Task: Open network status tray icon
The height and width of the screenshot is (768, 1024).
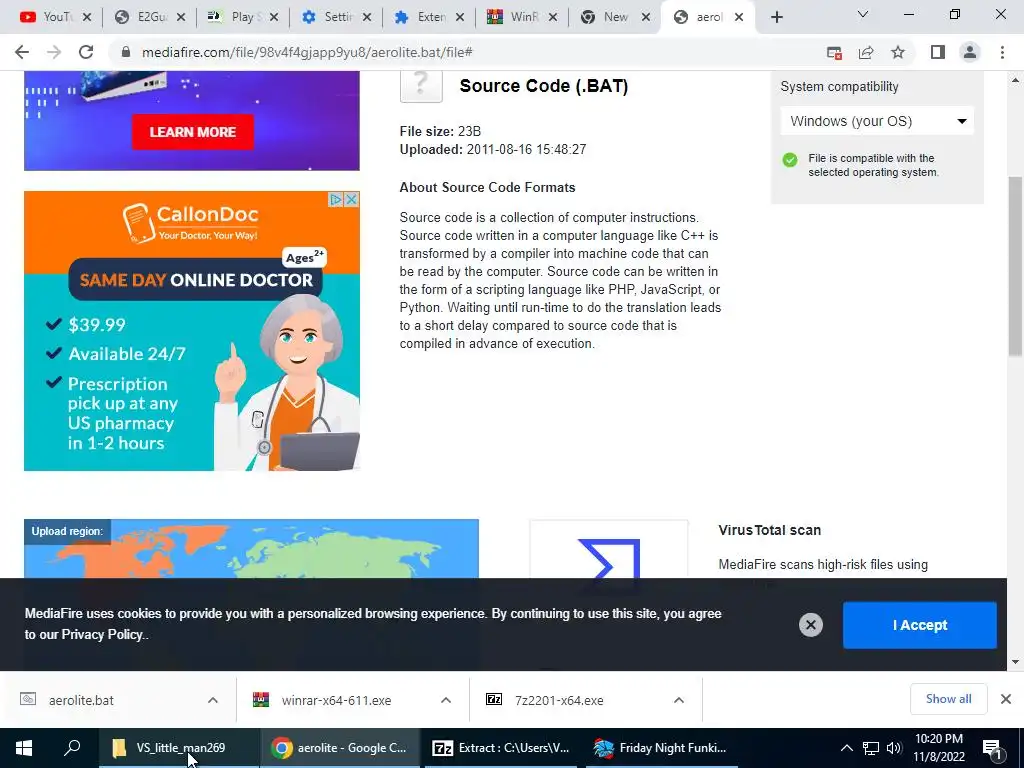Action: pos(871,748)
